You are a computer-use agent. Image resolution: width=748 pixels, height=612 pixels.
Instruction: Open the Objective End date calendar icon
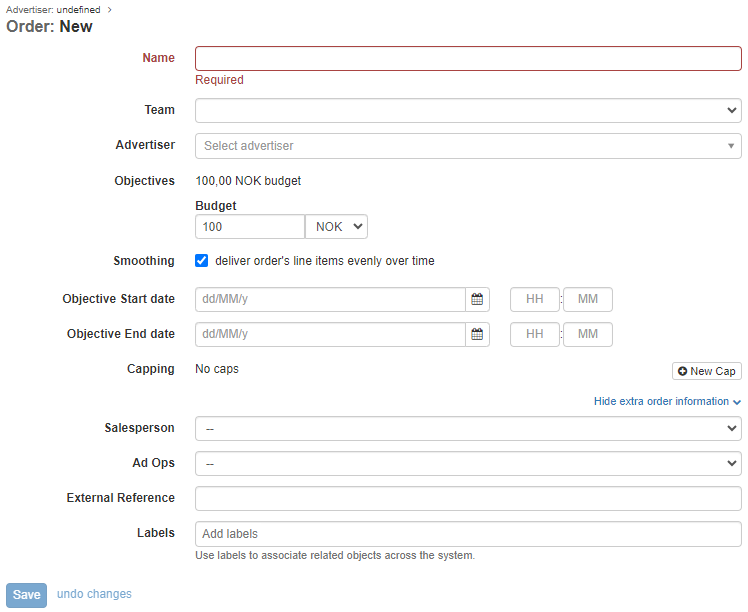pyautogui.click(x=477, y=334)
